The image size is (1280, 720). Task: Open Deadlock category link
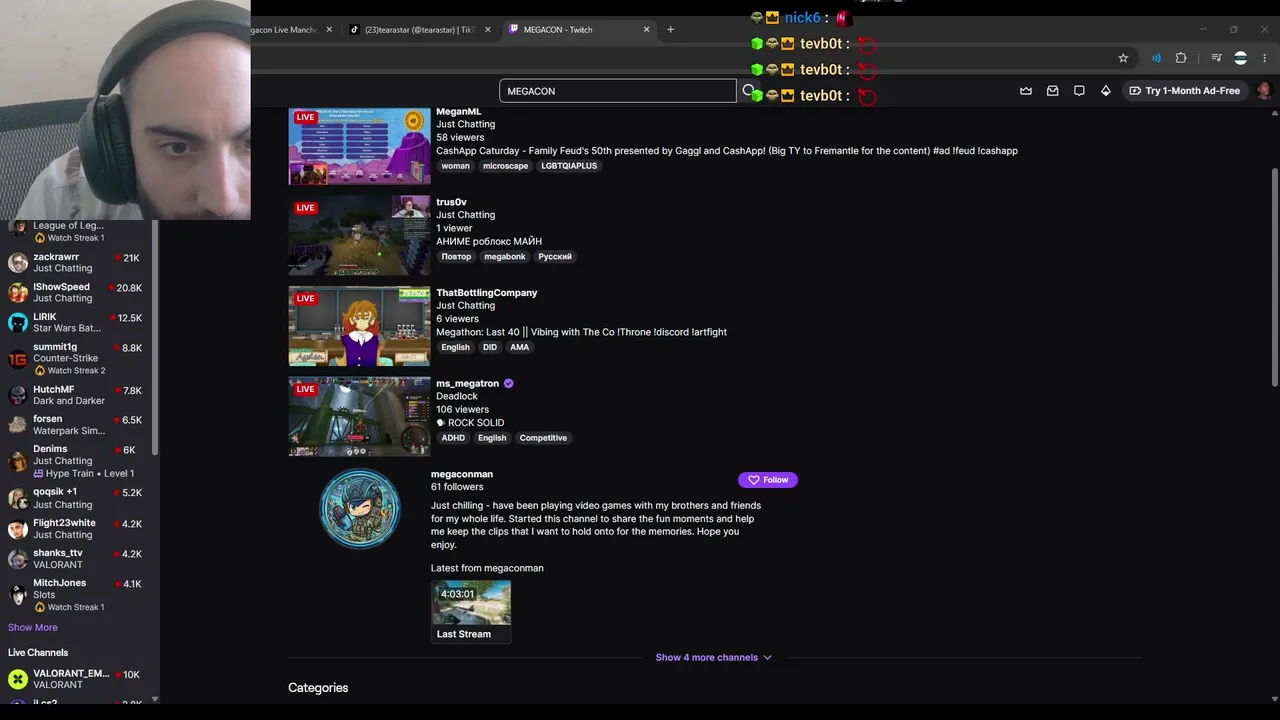tap(457, 397)
